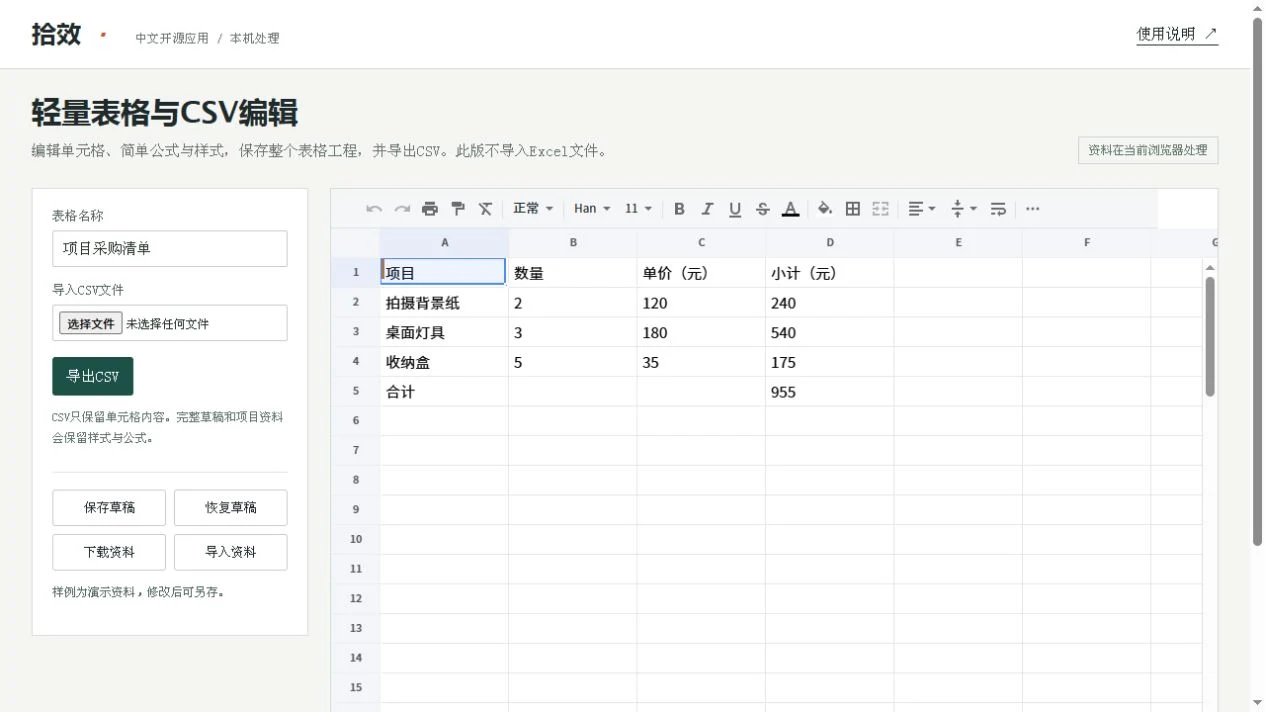
Task: Open the text color picker
Action: (x=791, y=209)
